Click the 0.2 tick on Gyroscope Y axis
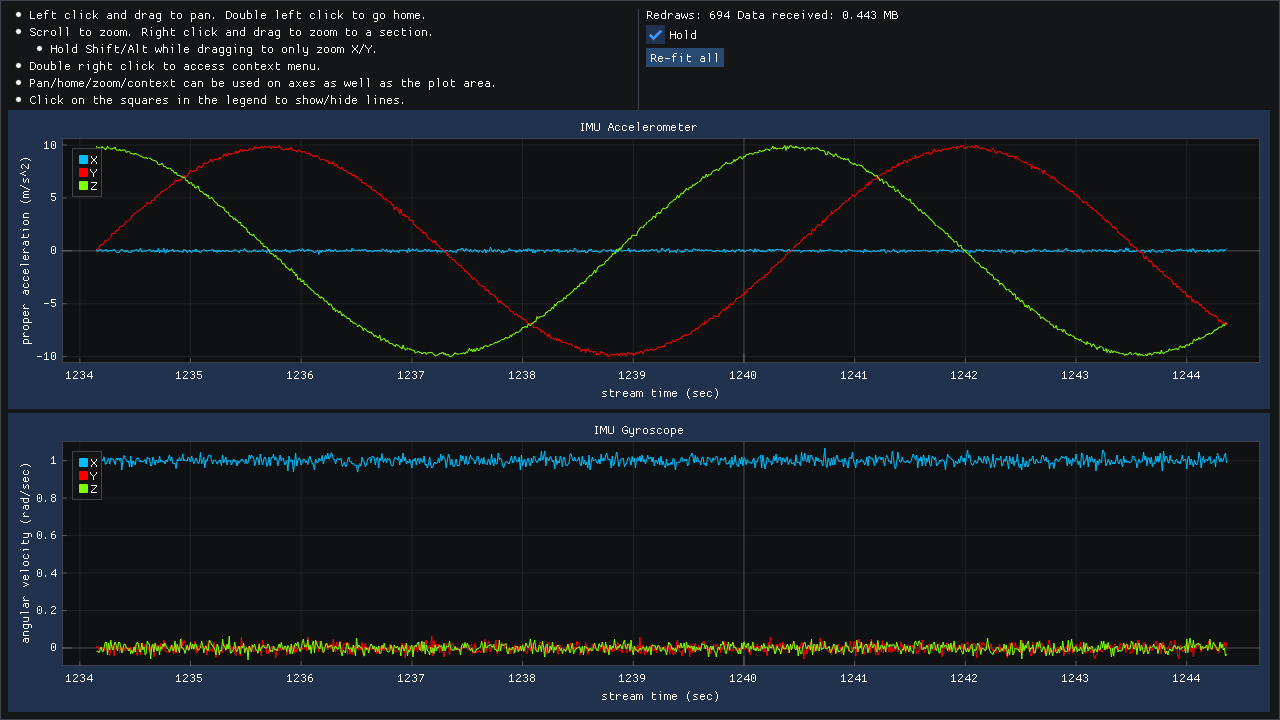The height and width of the screenshot is (720, 1280). tap(48, 610)
